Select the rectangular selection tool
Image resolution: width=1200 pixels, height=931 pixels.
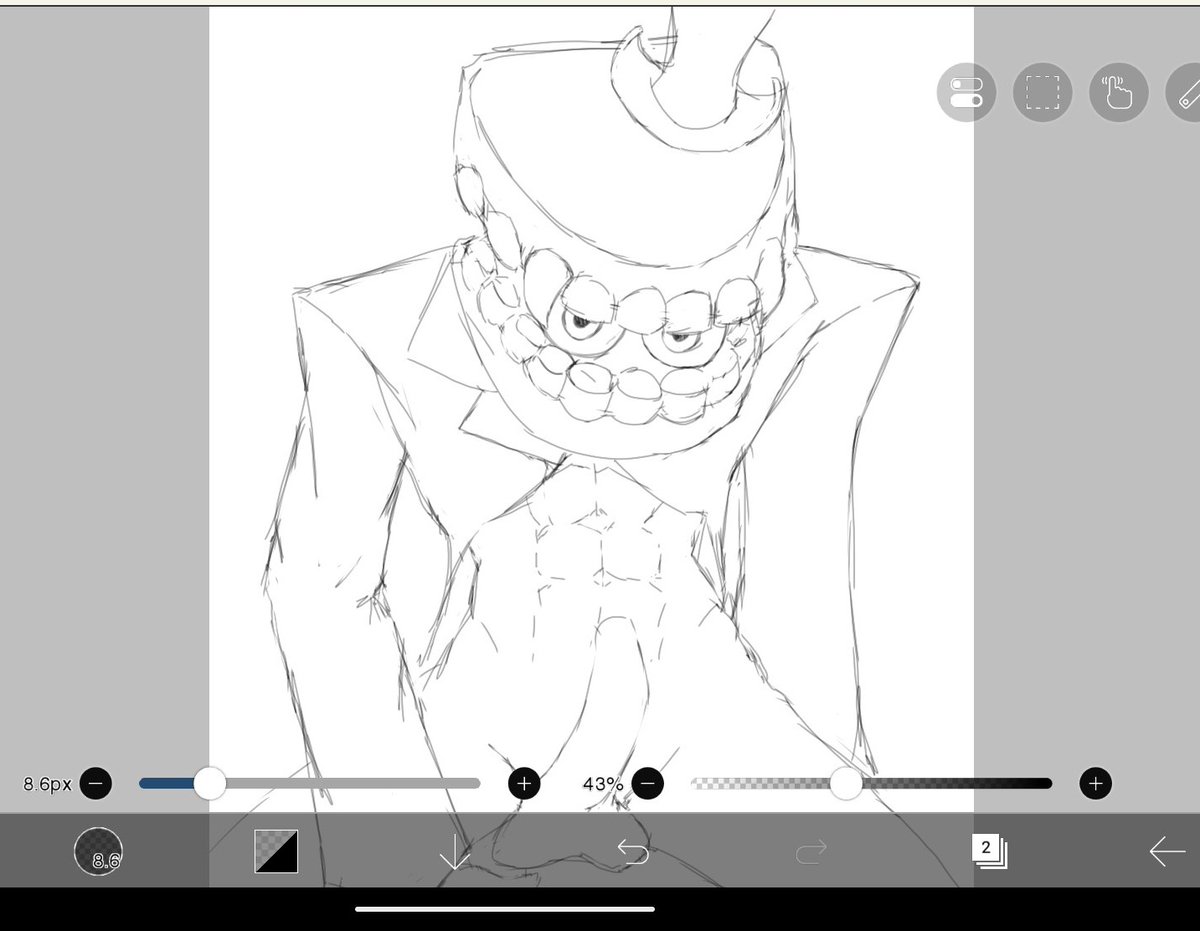(x=1042, y=92)
